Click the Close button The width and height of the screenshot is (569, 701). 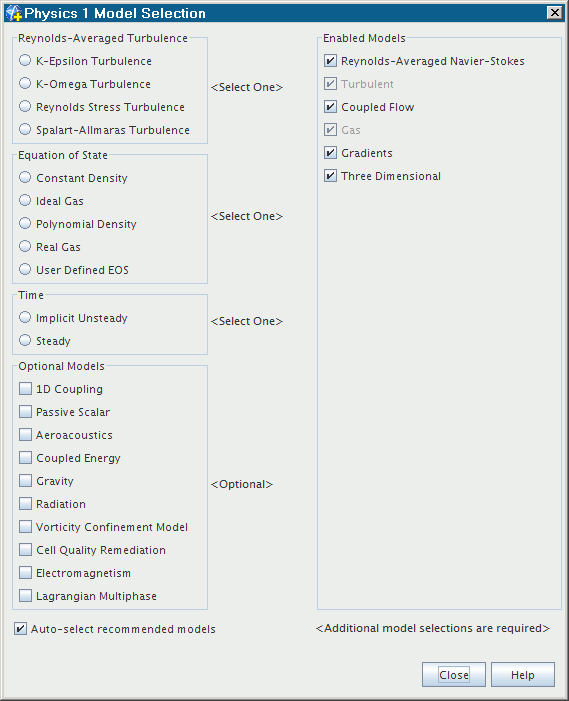pos(454,675)
